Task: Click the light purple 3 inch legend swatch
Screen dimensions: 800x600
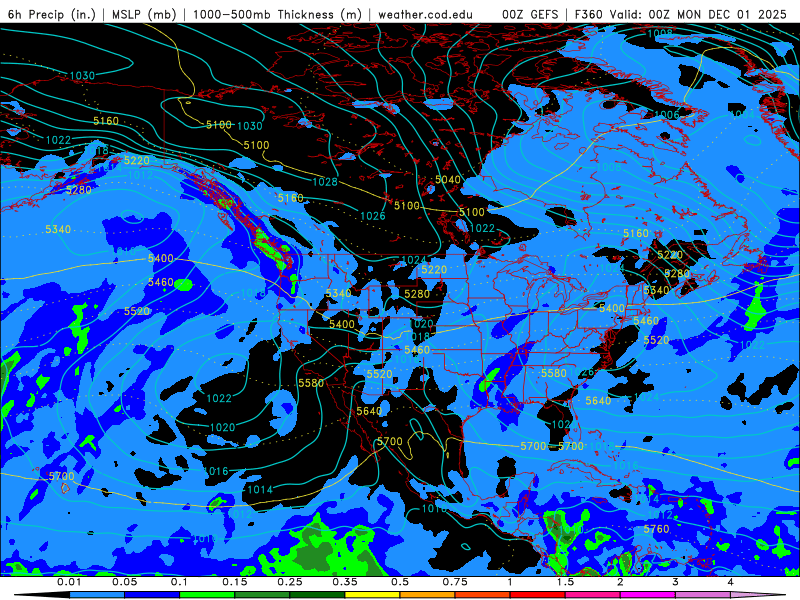Action: tap(703, 595)
